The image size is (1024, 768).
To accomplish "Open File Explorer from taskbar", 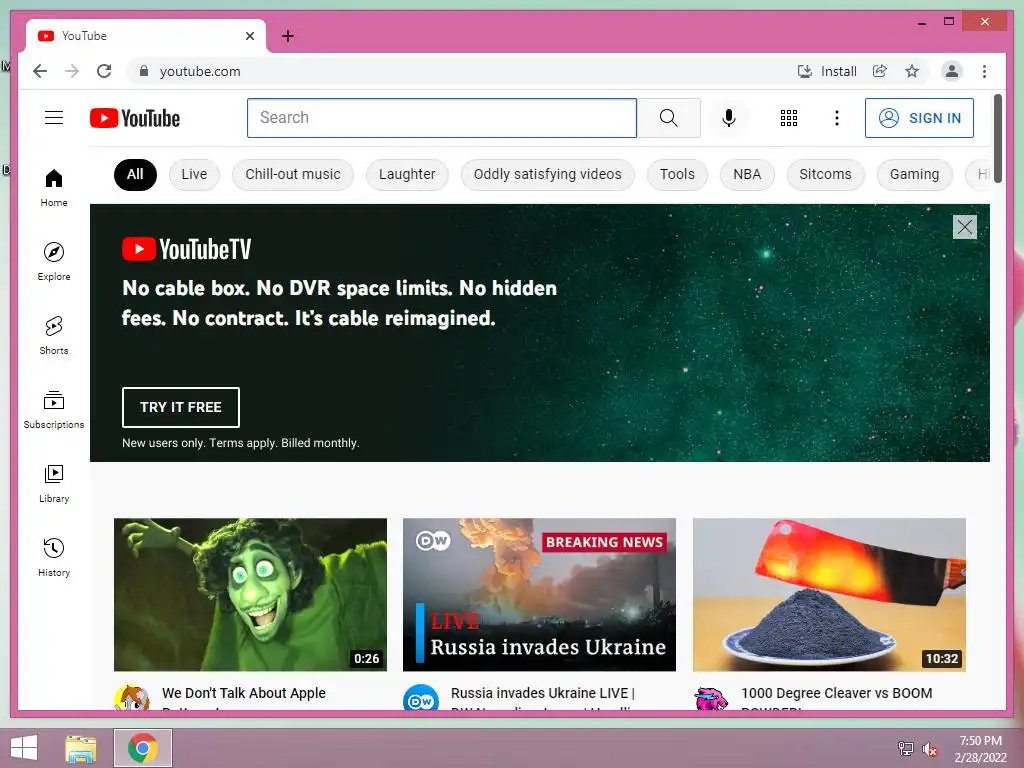I will (x=81, y=748).
